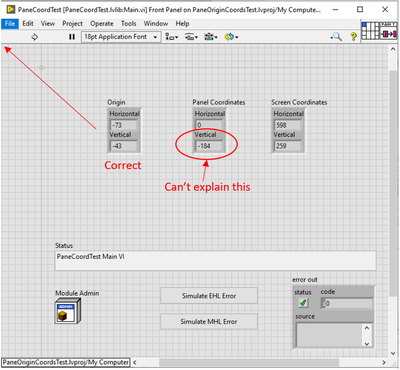Click source box scroll down arrow
400x370 pixels.
(367, 343)
